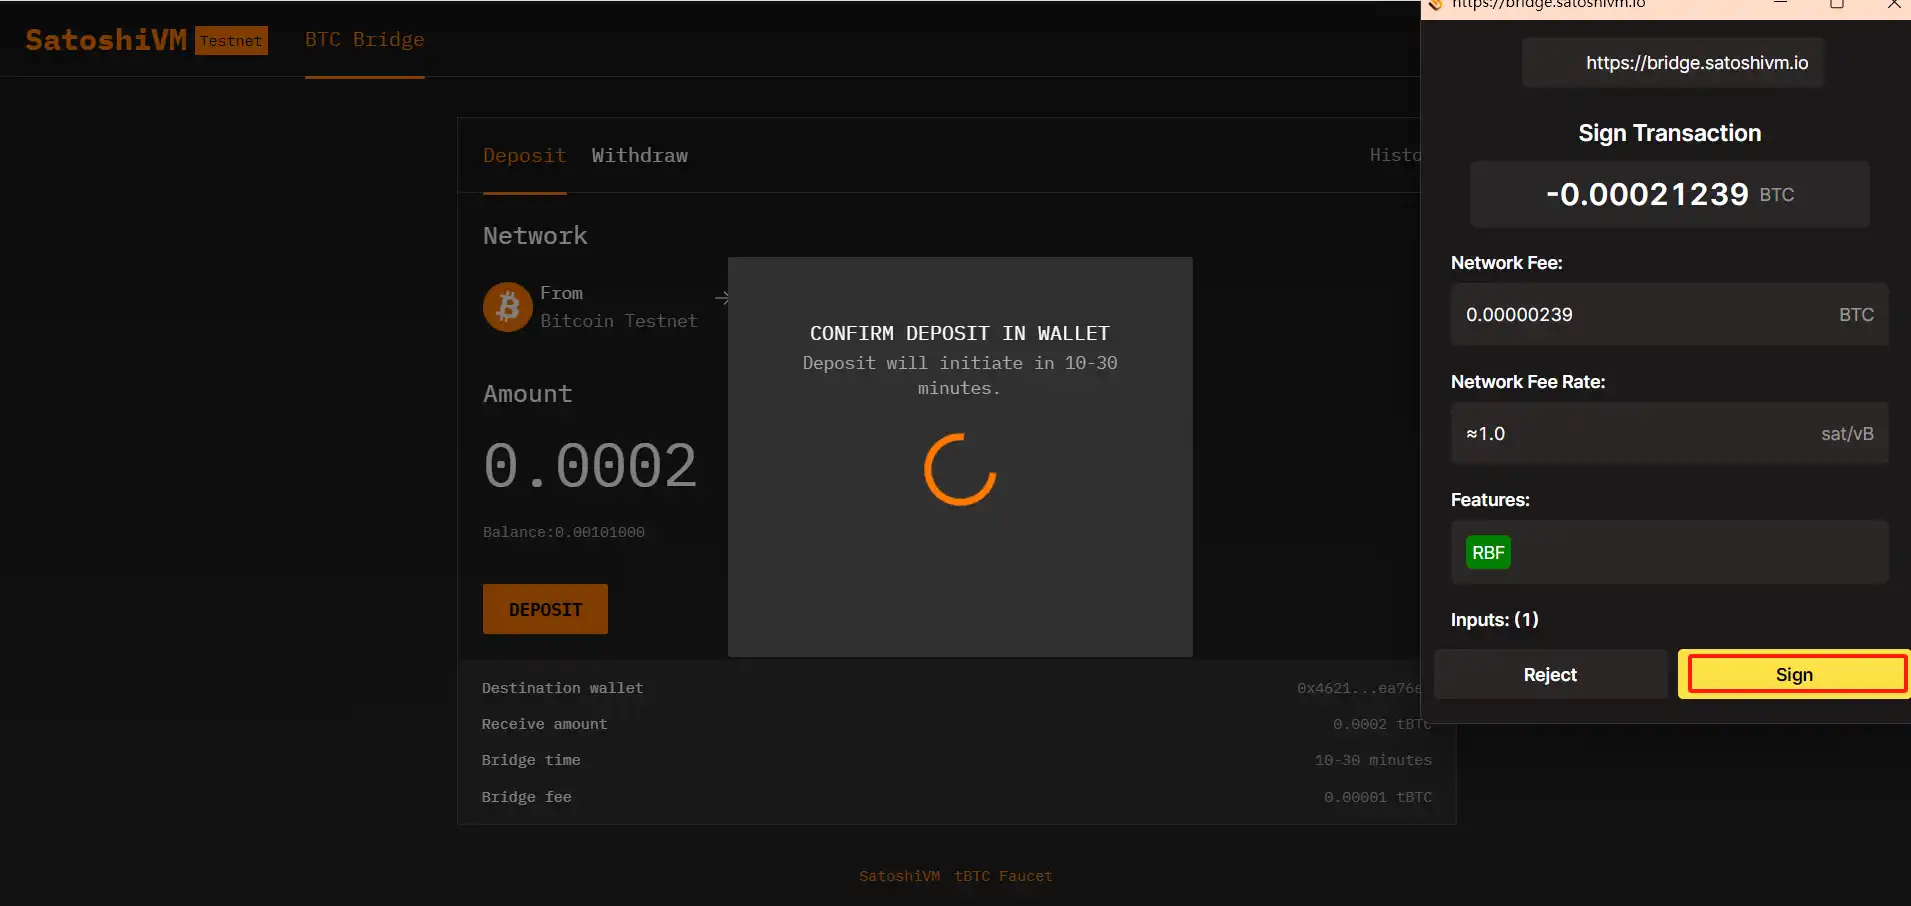
Task: Click the SatoshiVM logo
Action: click(x=106, y=40)
